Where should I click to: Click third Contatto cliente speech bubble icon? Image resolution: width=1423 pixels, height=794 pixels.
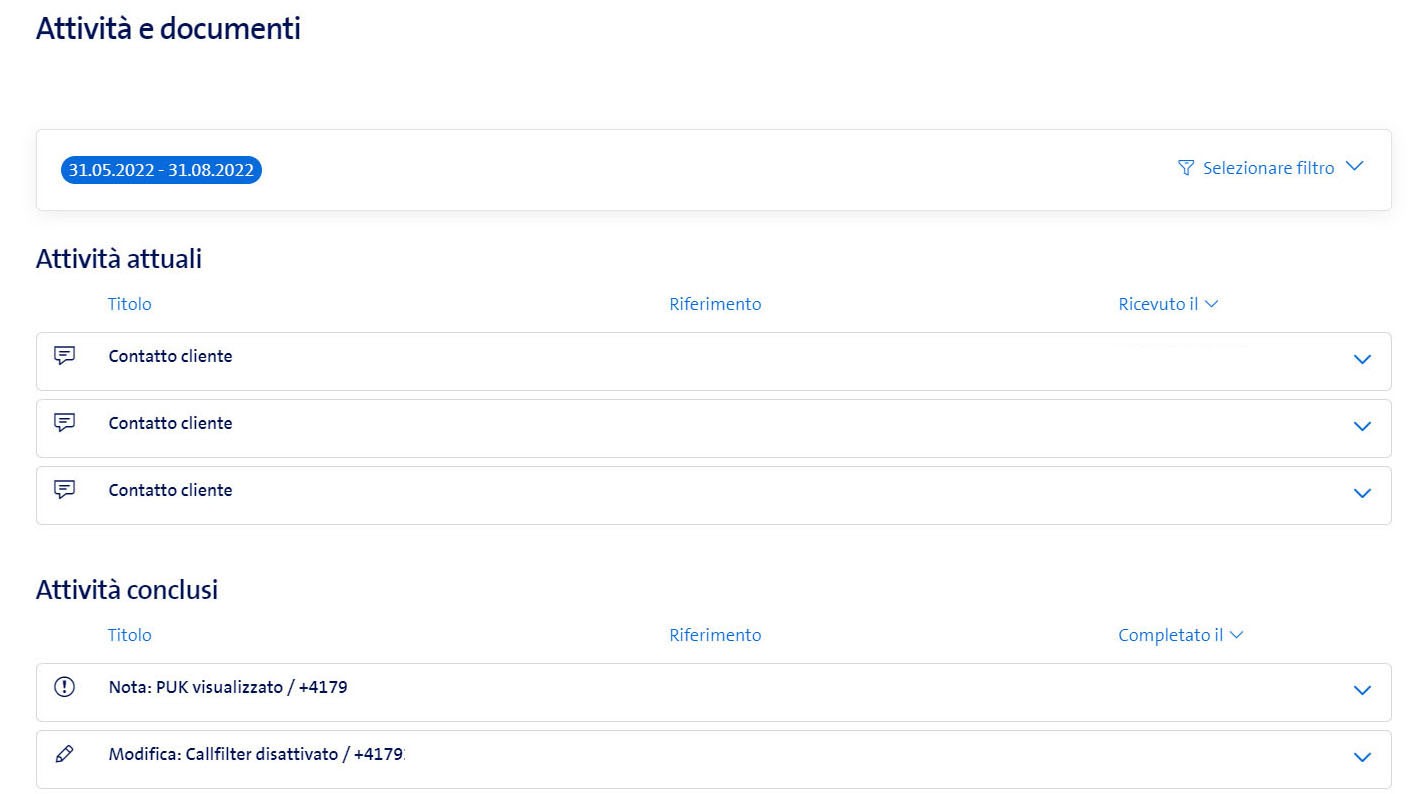[64, 490]
